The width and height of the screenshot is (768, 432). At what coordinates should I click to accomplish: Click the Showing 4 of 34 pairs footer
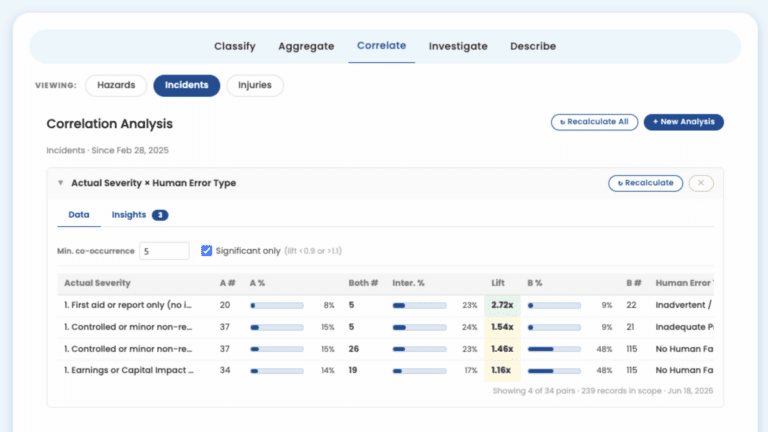click(602, 391)
